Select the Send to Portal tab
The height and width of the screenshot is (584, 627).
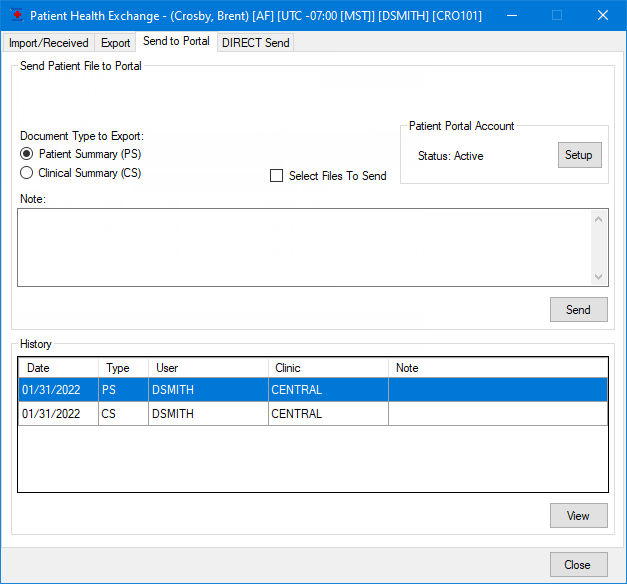point(176,41)
